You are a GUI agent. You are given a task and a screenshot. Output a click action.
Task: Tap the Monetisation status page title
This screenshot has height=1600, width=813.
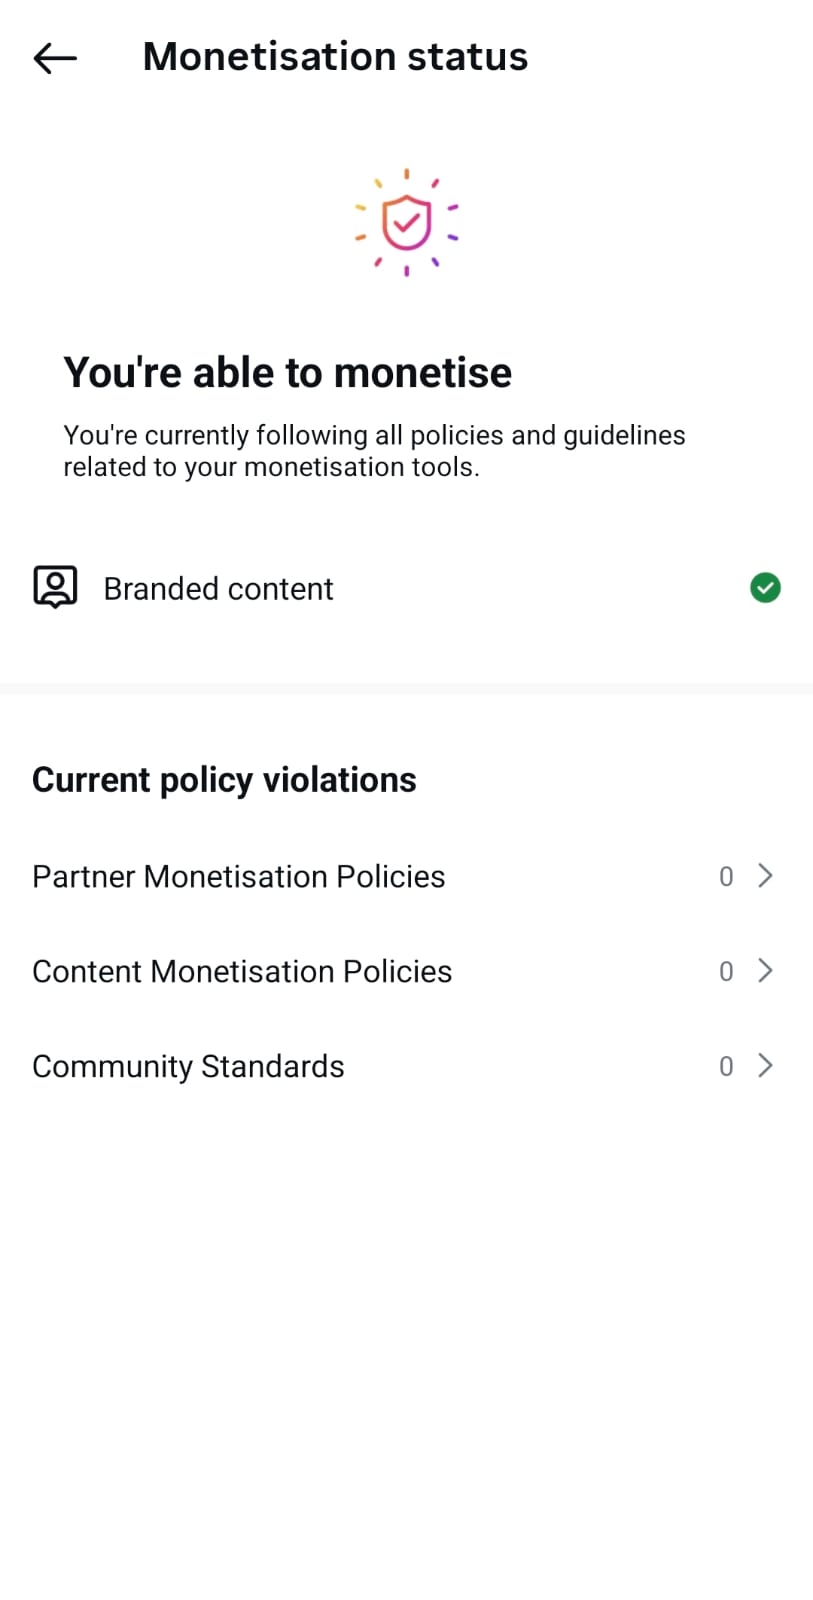[x=335, y=57]
